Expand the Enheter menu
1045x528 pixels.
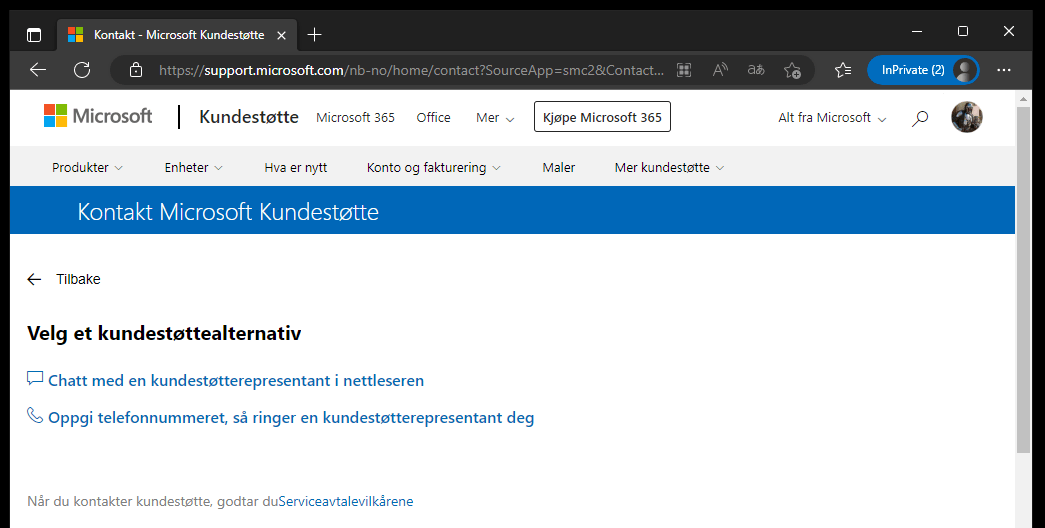193,167
